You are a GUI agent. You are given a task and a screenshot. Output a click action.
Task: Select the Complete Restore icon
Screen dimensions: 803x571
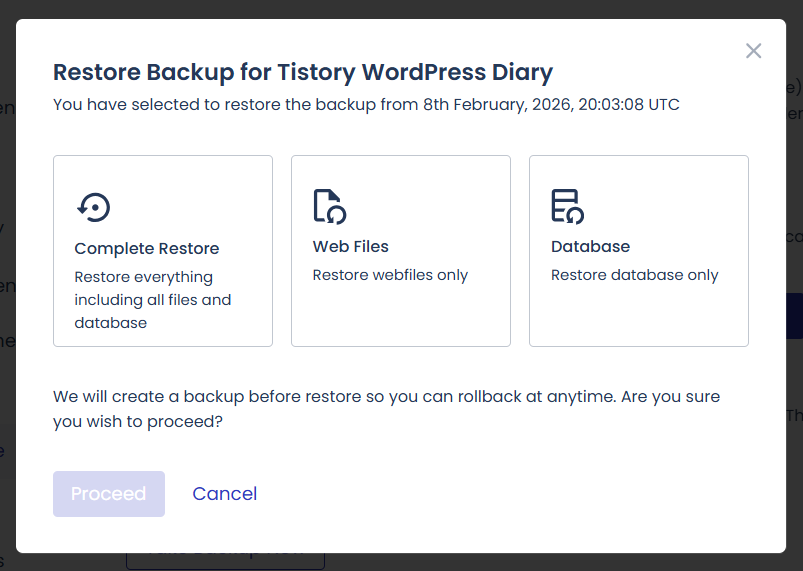(94, 207)
